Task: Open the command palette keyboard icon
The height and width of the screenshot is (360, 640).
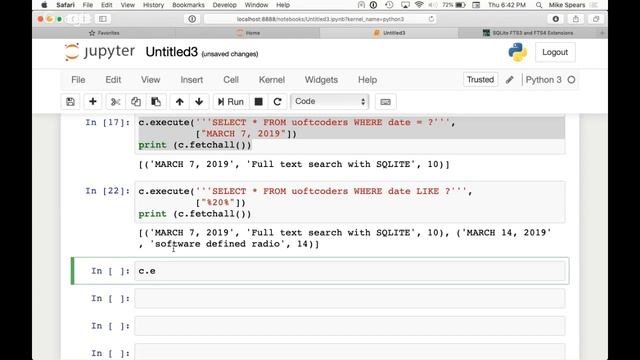Action: tap(385, 102)
